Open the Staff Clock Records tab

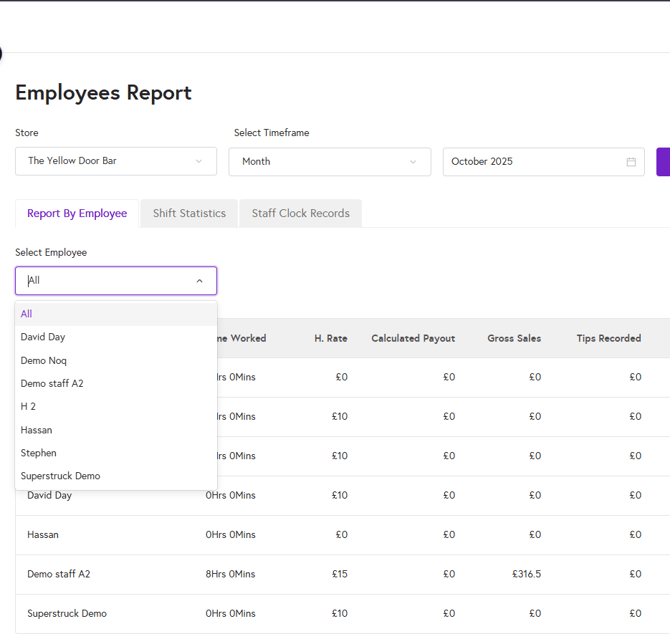coord(300,213)
